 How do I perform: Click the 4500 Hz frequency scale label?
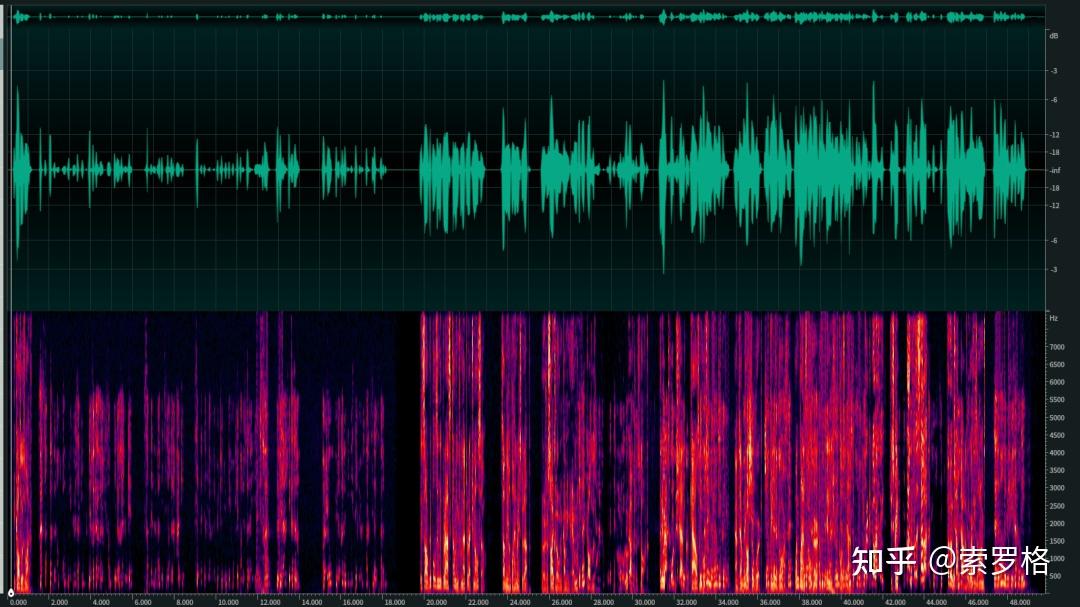point(1057,435)
